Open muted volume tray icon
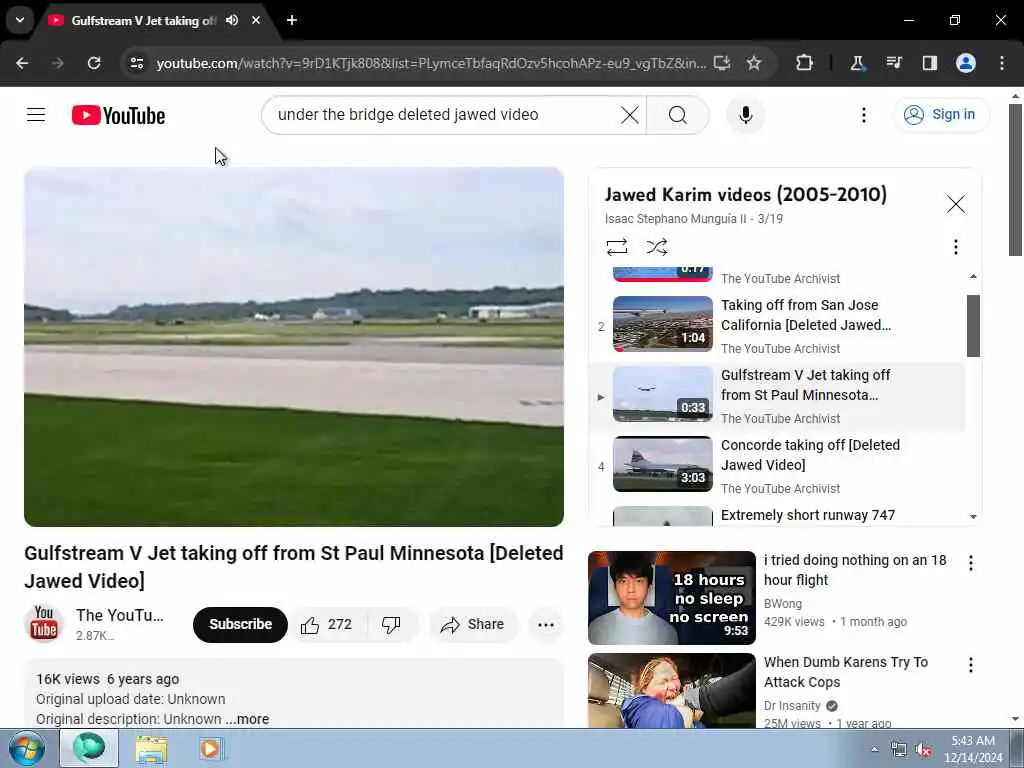Image resolution: width=1024 pixels, height=768 pixels. (923, 750)
